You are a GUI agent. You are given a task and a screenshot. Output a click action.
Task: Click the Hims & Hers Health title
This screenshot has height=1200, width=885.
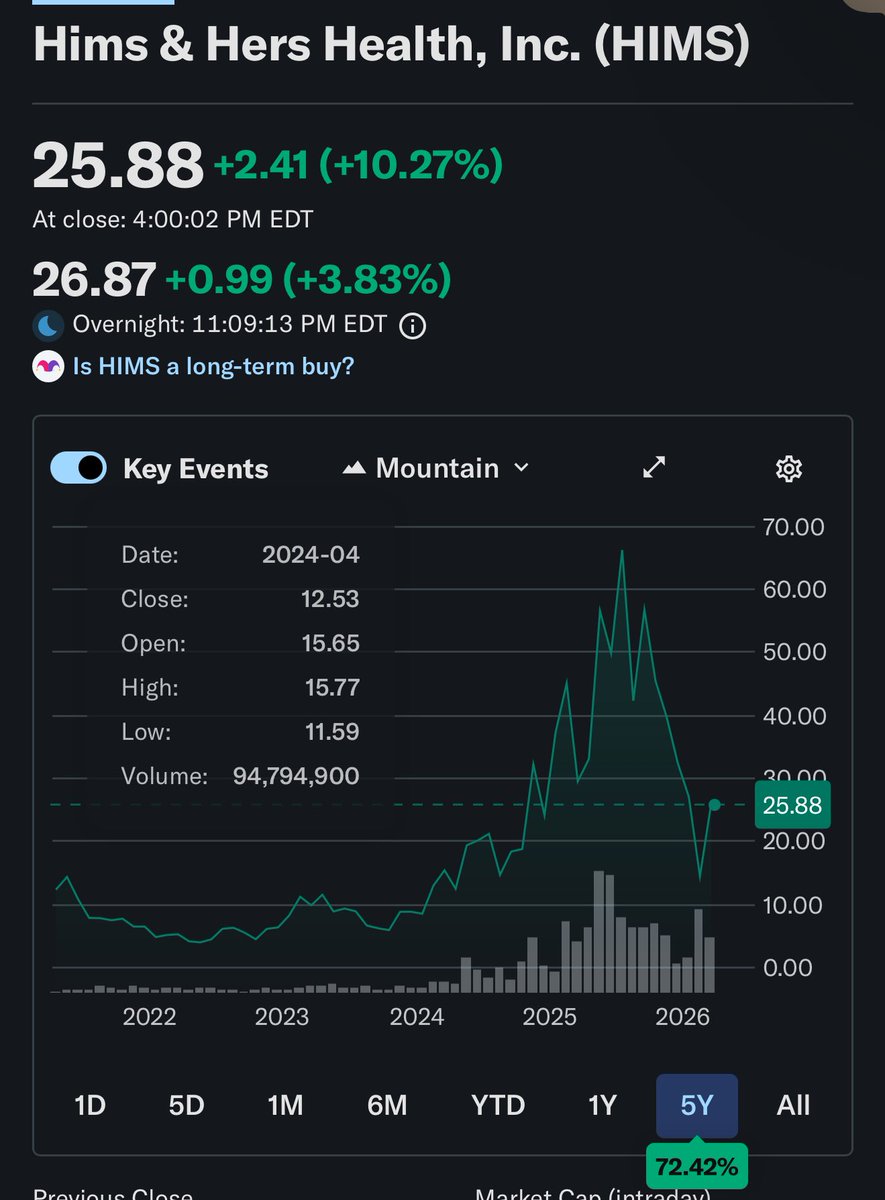coord(392,47)
